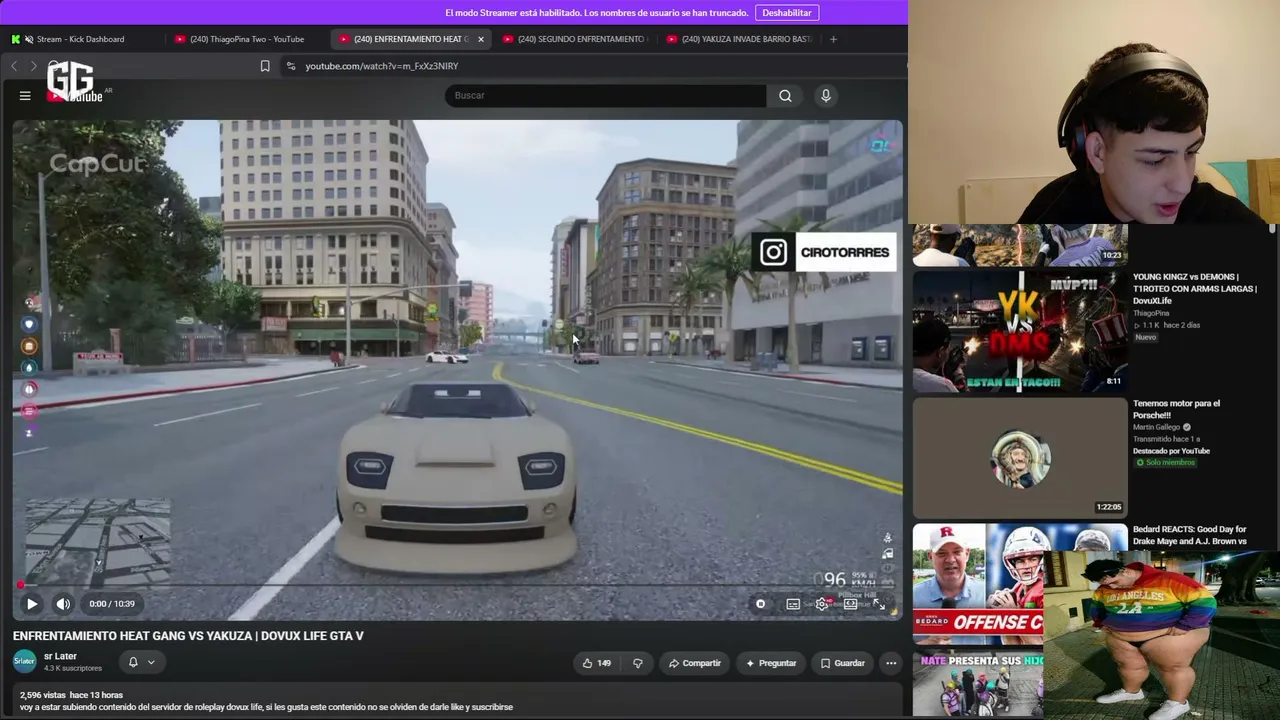The height and width of the screenshot is (720, 1280).
Task: Toggle the channel notification bell
Action: tap(133, 662)
